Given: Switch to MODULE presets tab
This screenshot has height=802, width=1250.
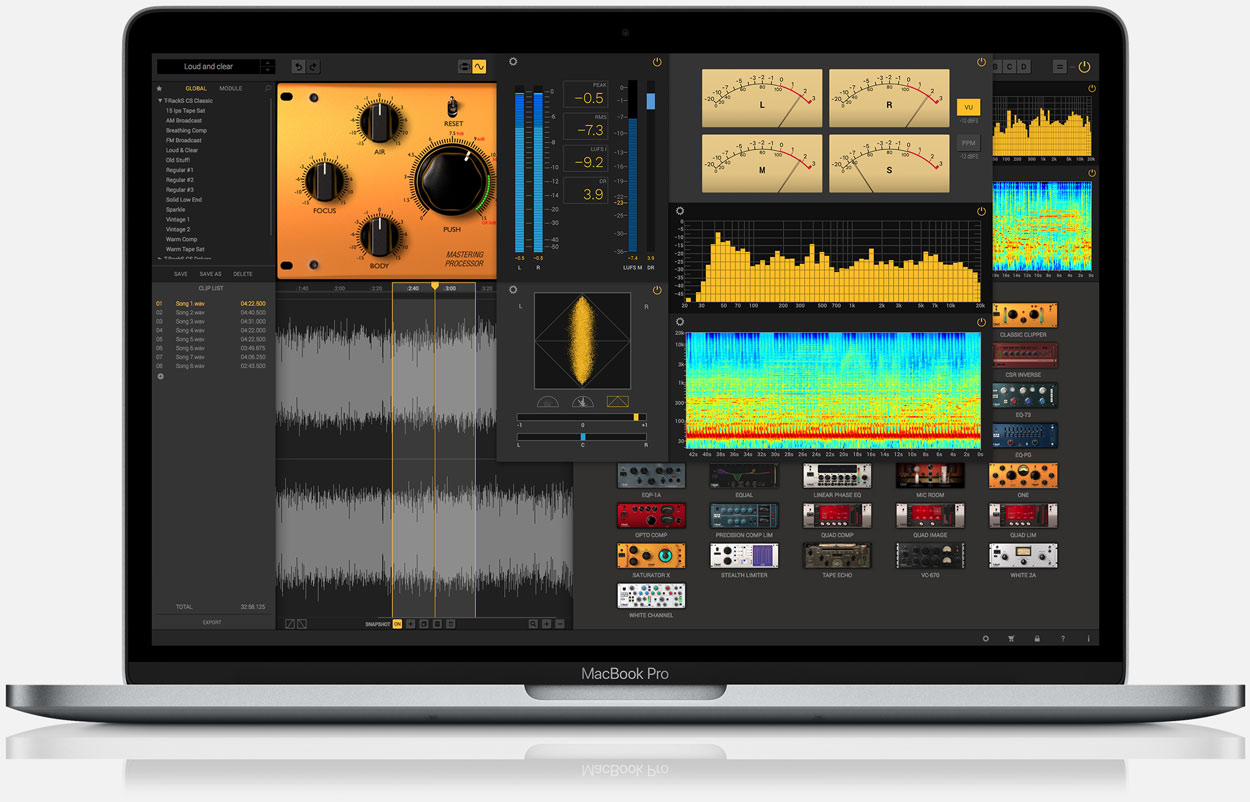Looking at the screenshot, I should (231, 88).
